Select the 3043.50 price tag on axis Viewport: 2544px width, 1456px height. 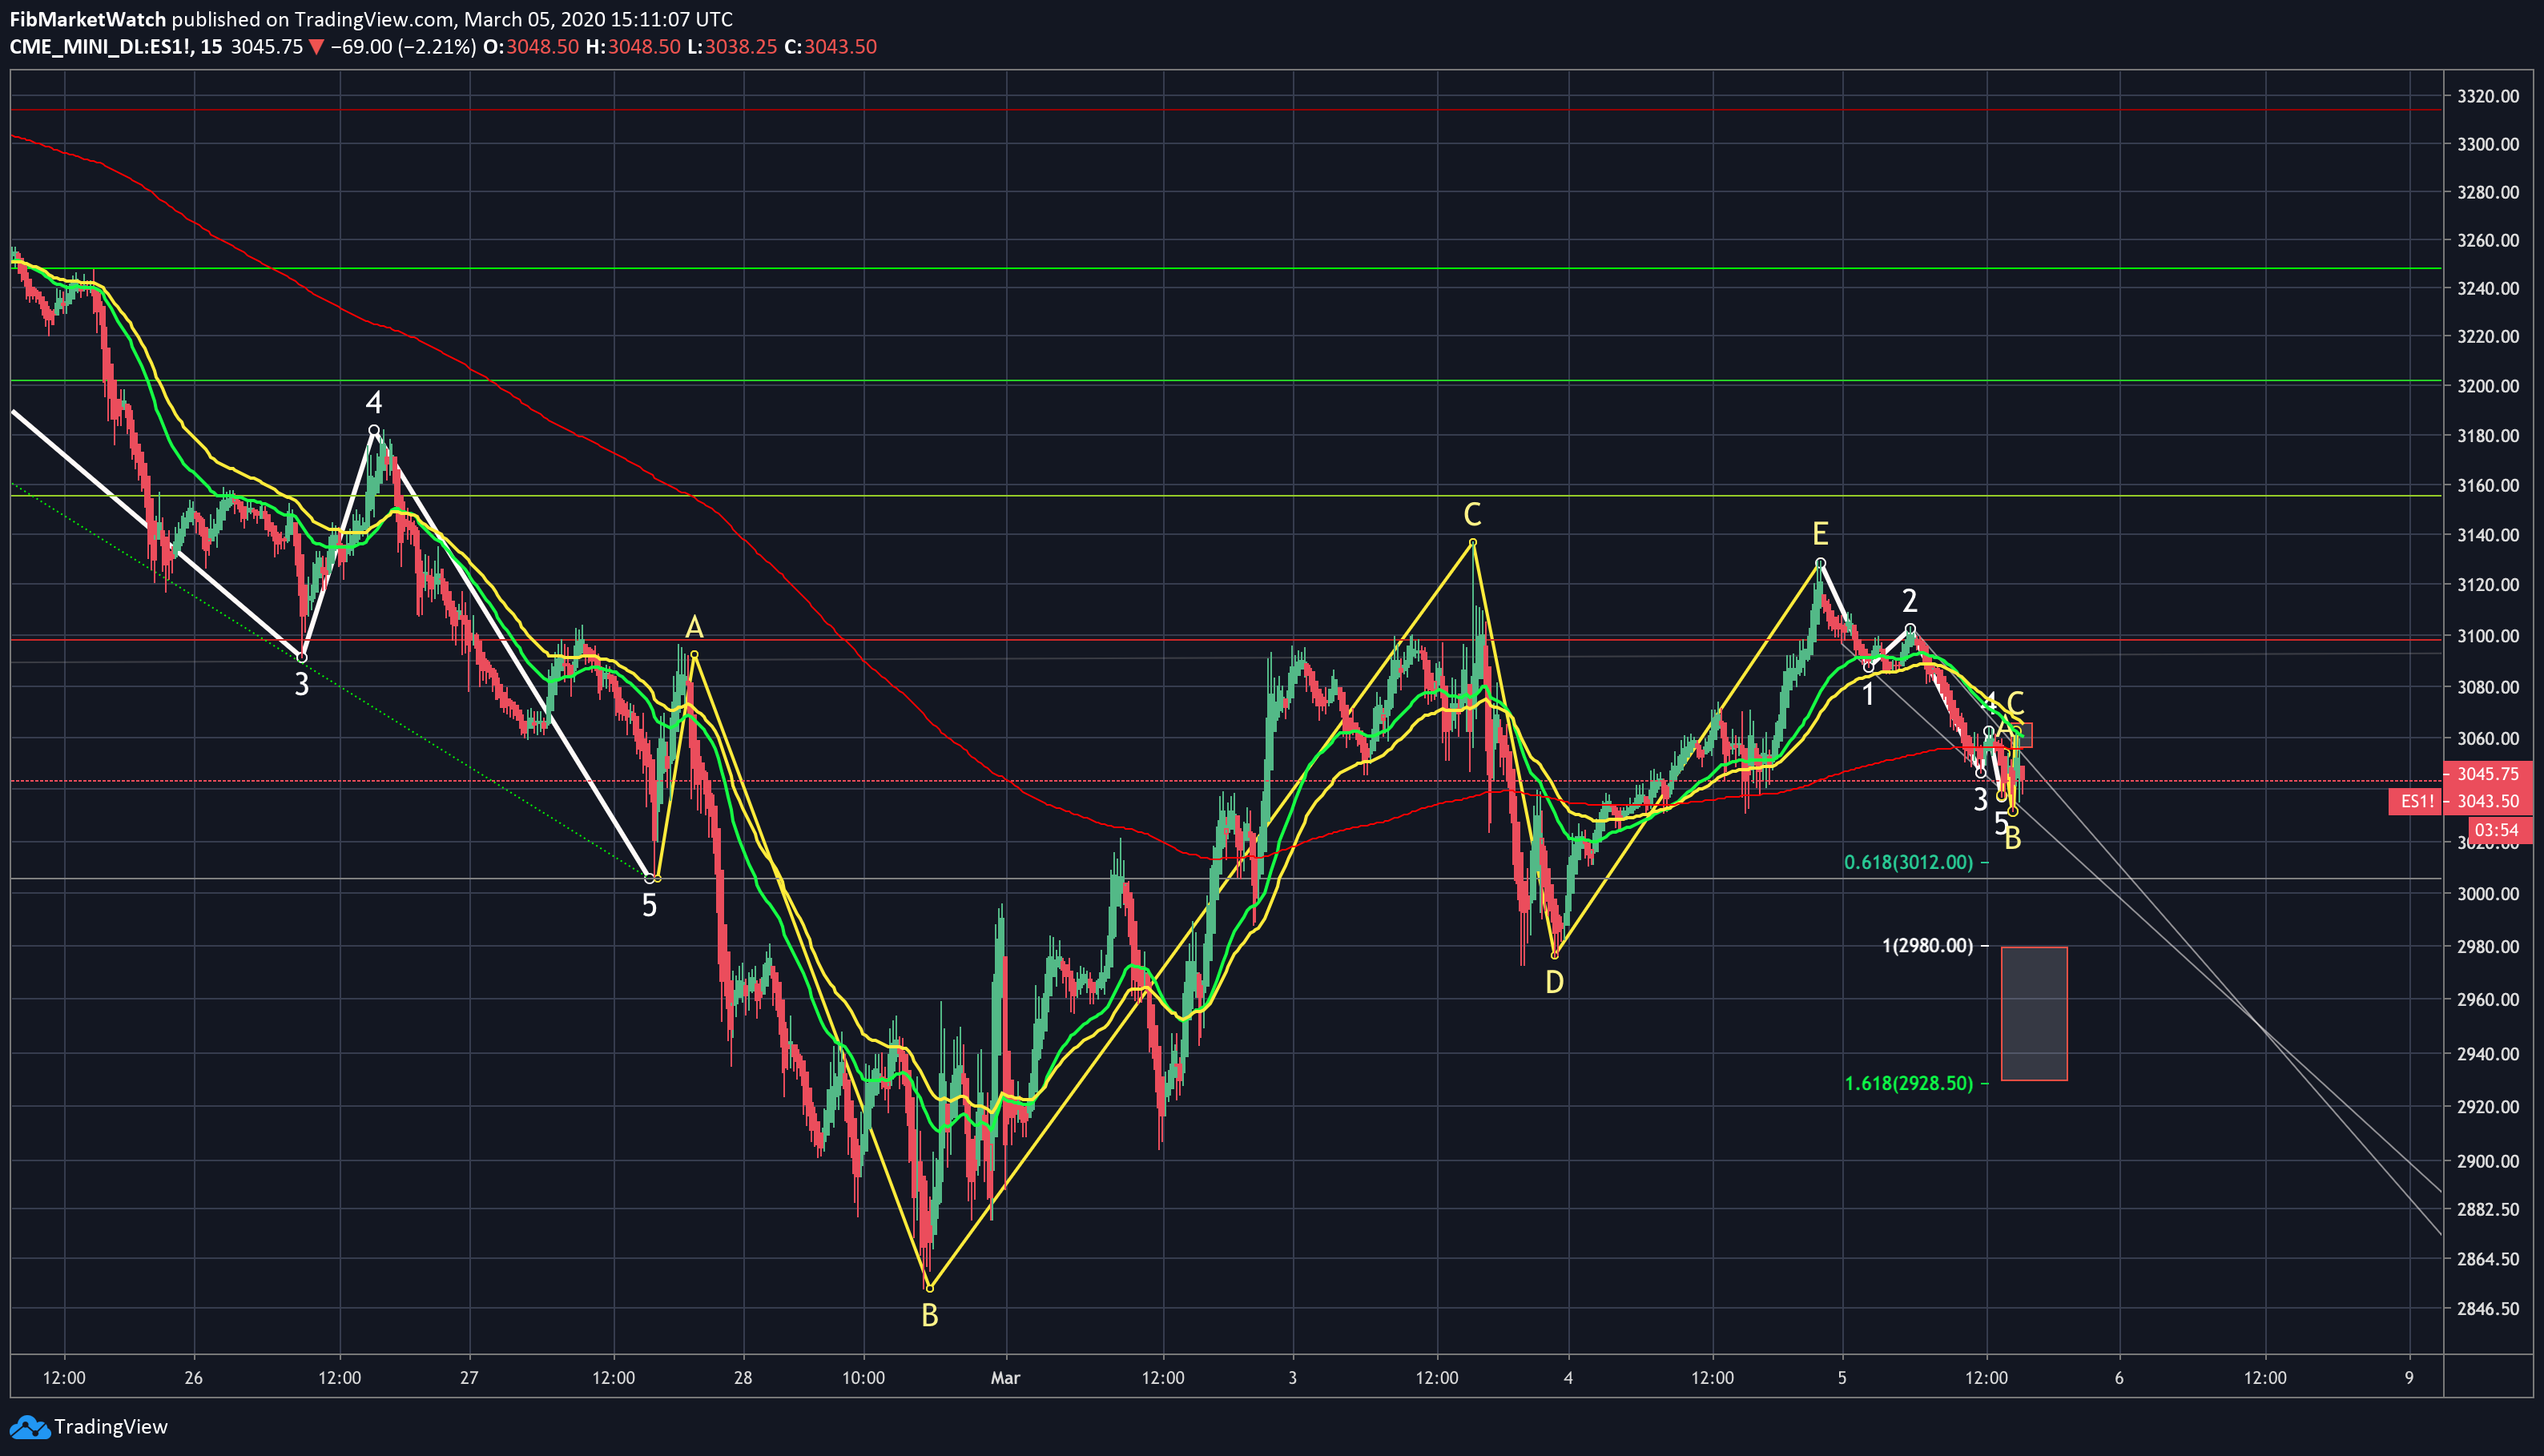[x=2487, y=801]
